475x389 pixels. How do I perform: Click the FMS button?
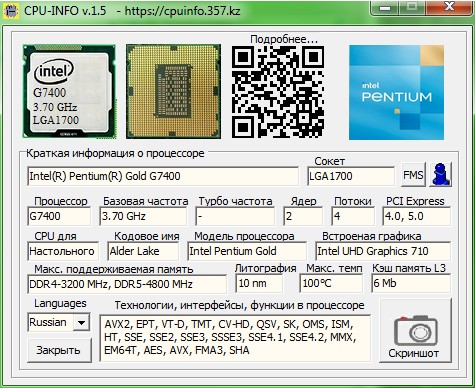[413, 174]
